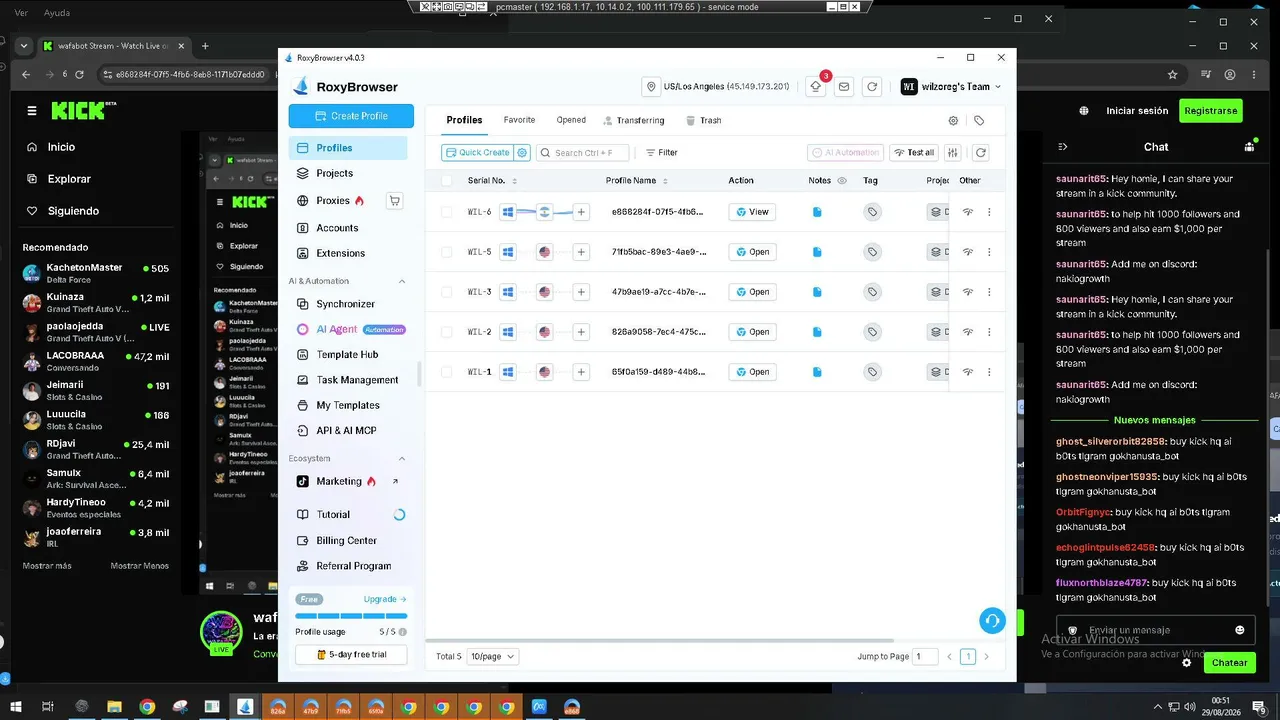Switch to the Transferring tab
The width and height of the screenshot is (1280, 720).
pos(634,120)
